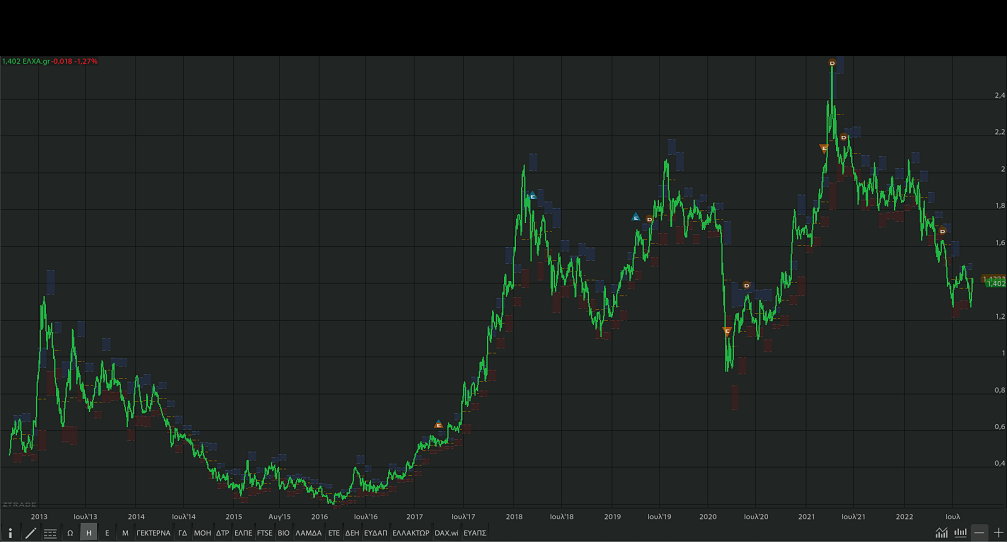This screenshot has height=542, width=1007.
Task: Click the D marker at the 2021 peak
Action: (832, 62)
